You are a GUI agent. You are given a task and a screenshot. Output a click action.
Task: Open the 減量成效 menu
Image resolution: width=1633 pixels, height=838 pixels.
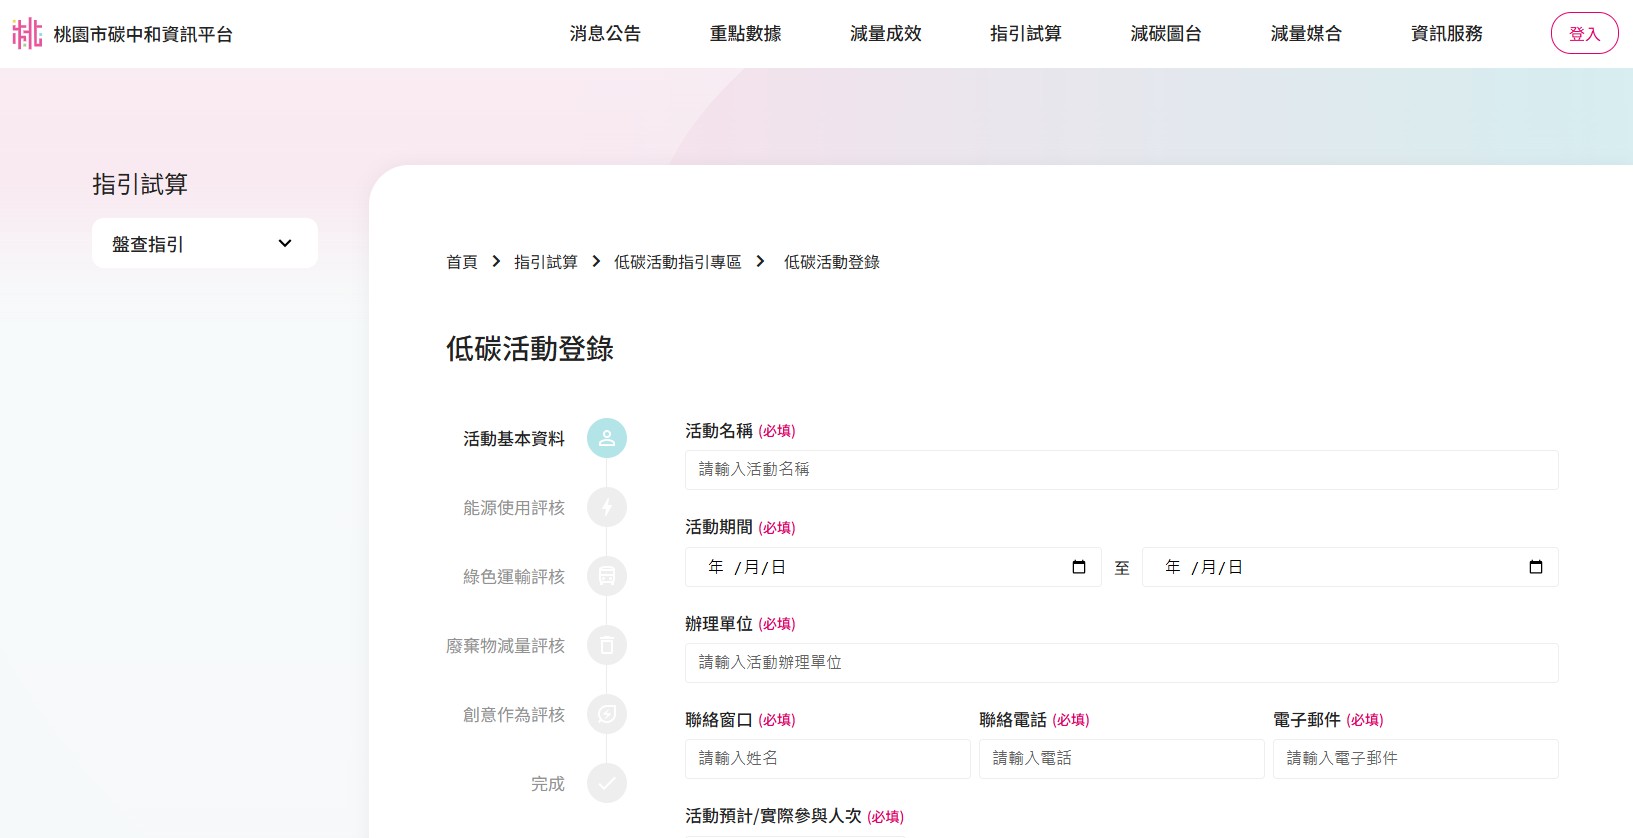885,34
